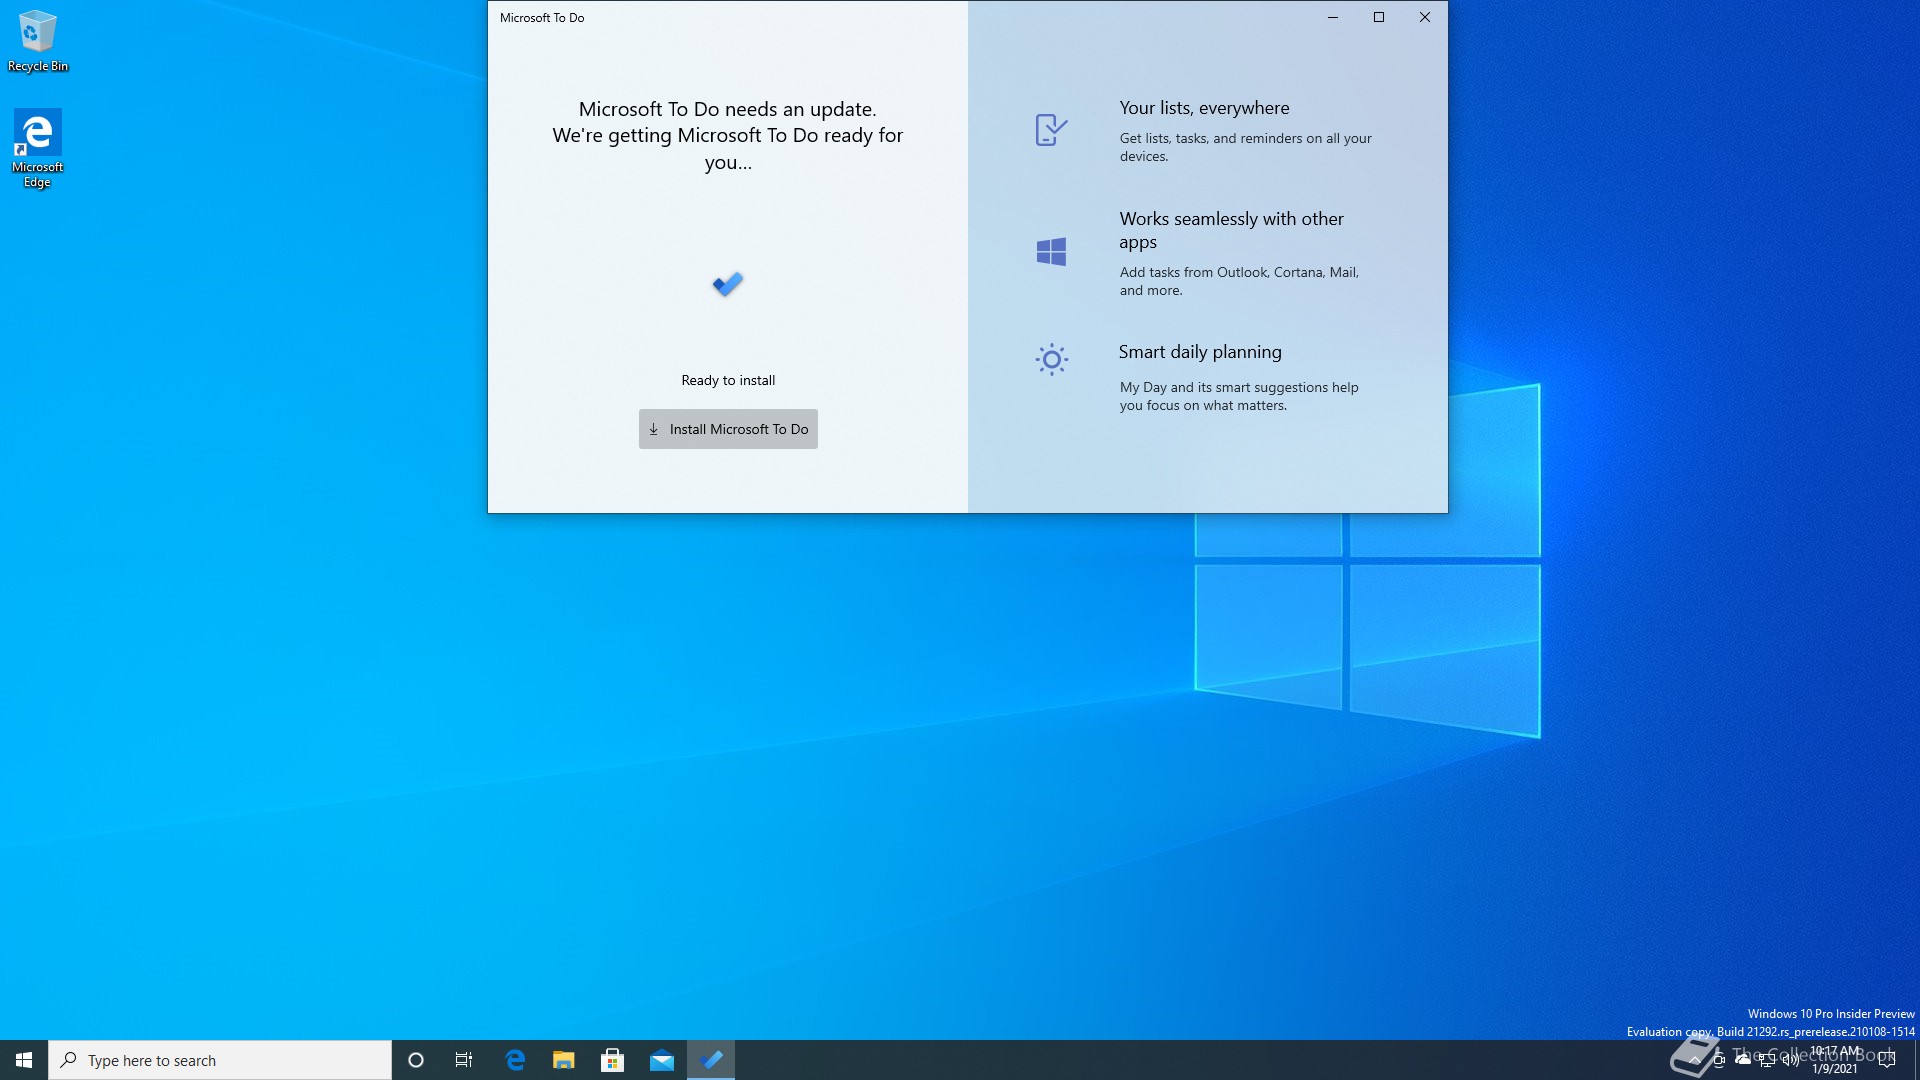1920x1080 pixels.
Task: Click 'Your lists, everywhere' heading
Action: (1204, 108)
